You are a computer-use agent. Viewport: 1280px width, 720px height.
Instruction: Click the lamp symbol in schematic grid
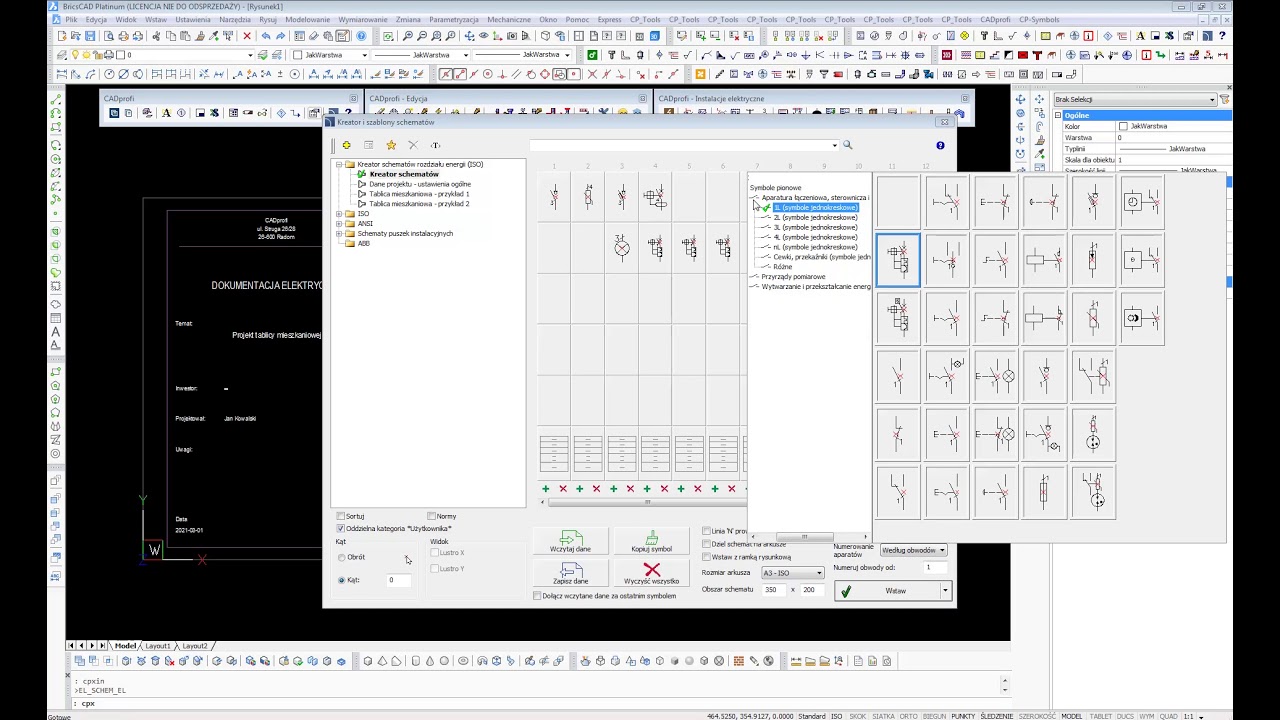tap(622, 247)
